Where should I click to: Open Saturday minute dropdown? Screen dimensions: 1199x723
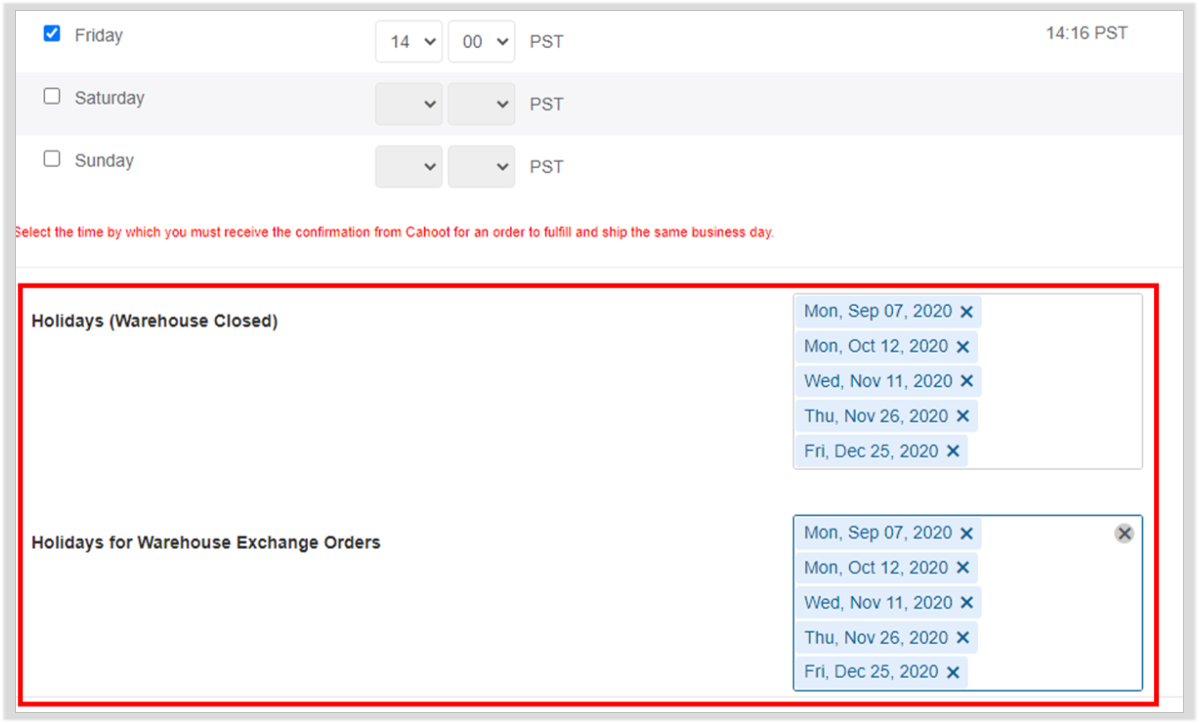481,104
